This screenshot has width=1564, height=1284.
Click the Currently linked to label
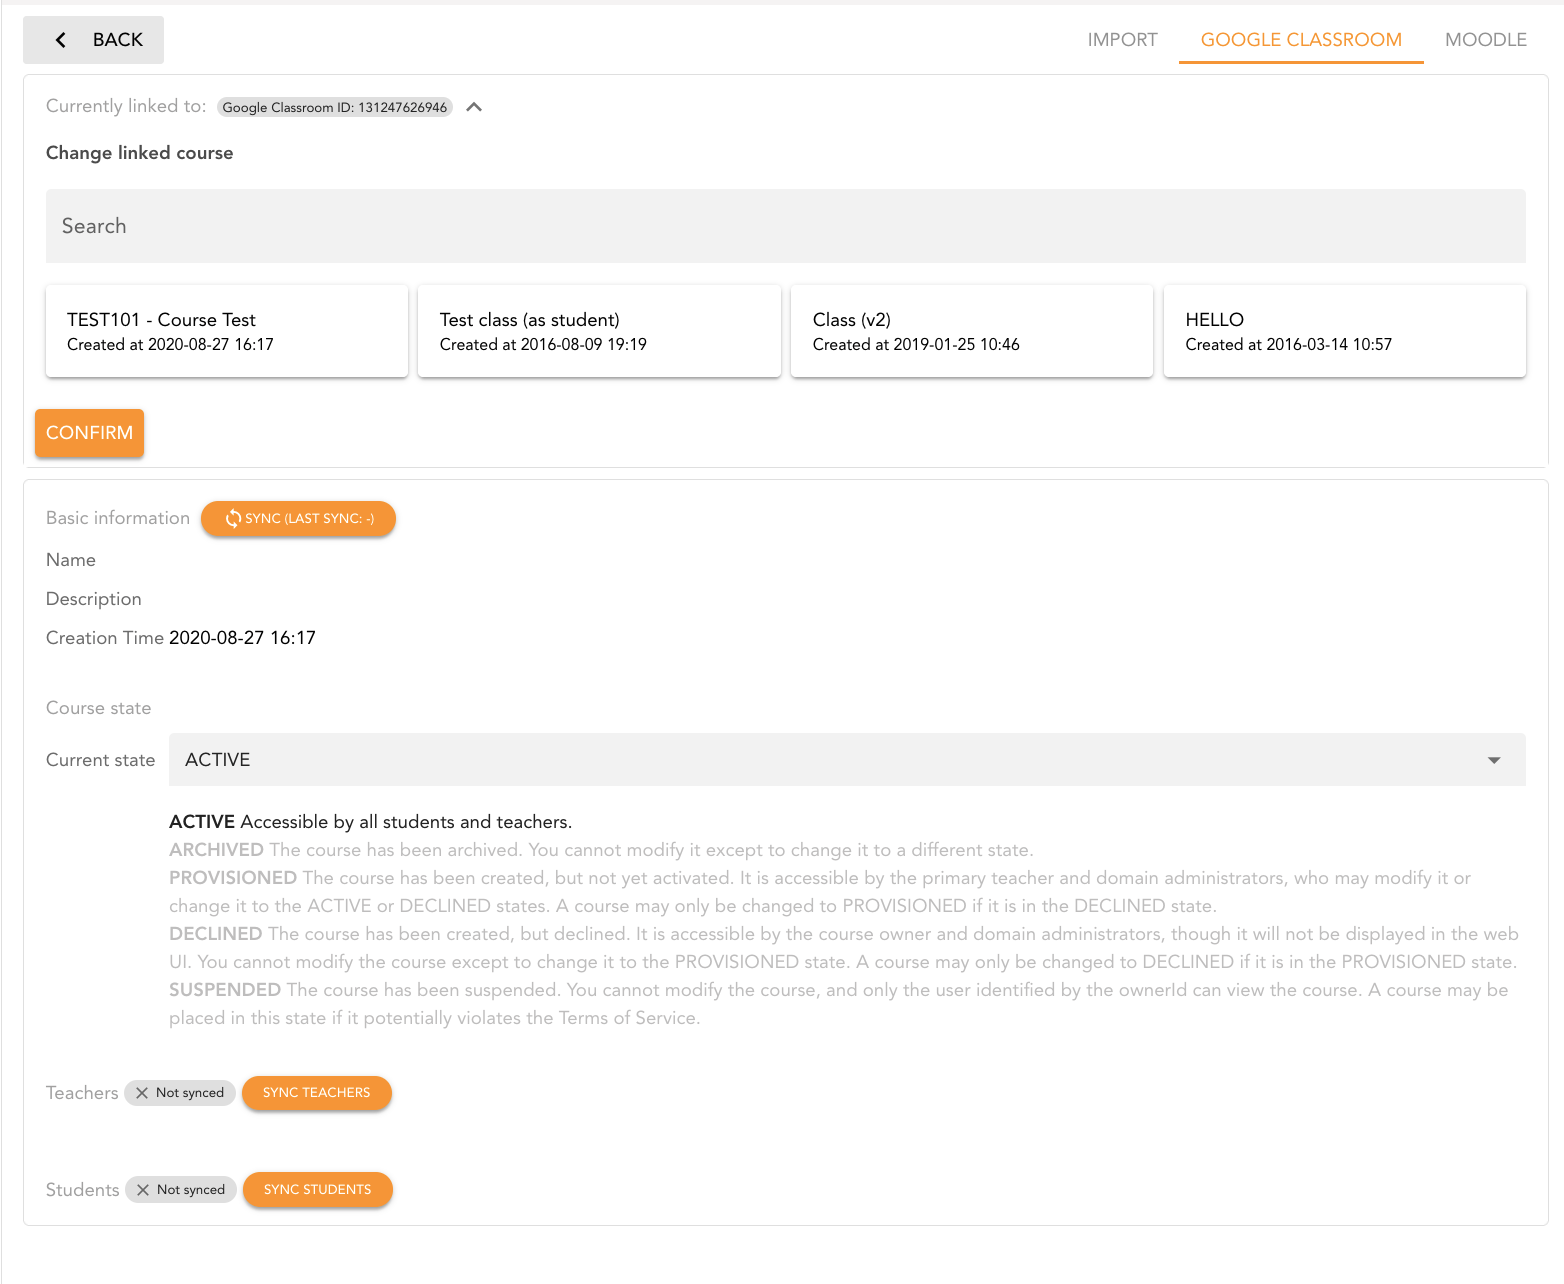pos(126,106)
